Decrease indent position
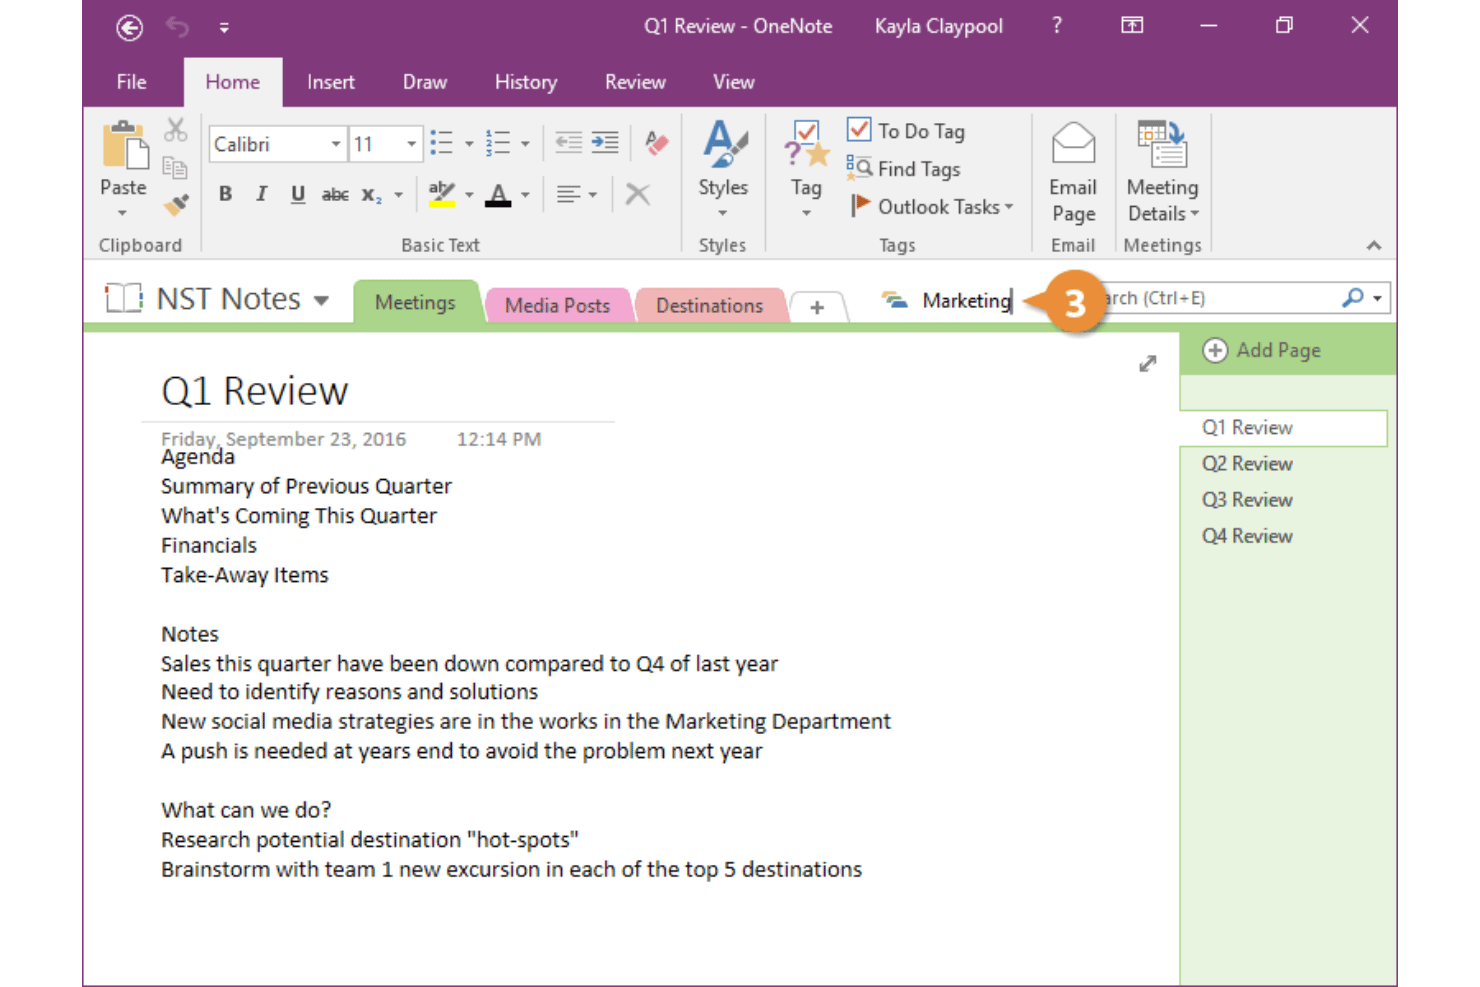The height and width of the screenshot is (987, 1480). (568, 143)
